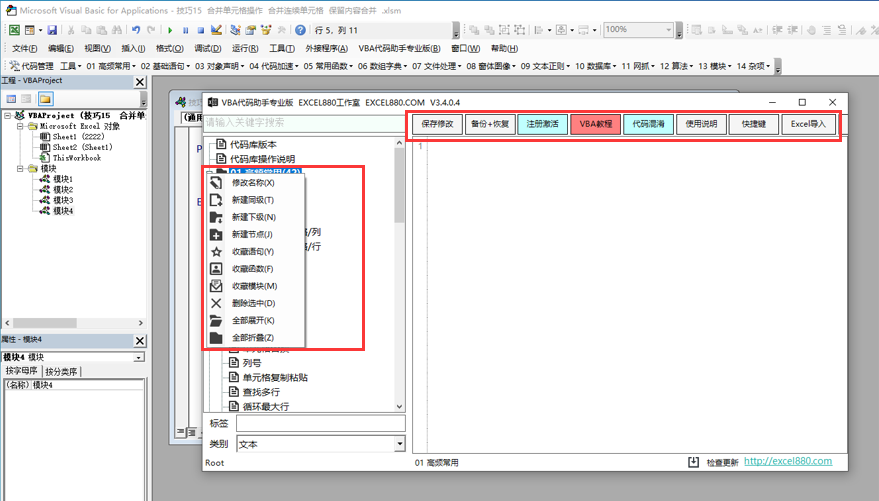This screenshot has height=501, width=879.
Task: Click the red VBA教程 button
Action: click(595, 124)
